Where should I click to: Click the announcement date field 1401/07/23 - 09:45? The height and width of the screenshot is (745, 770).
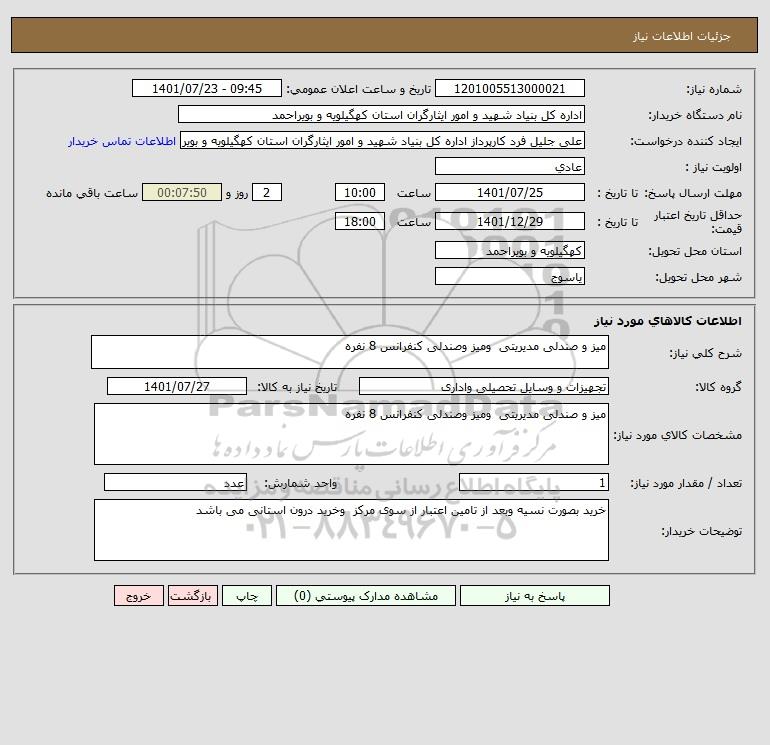pos(207,88)
